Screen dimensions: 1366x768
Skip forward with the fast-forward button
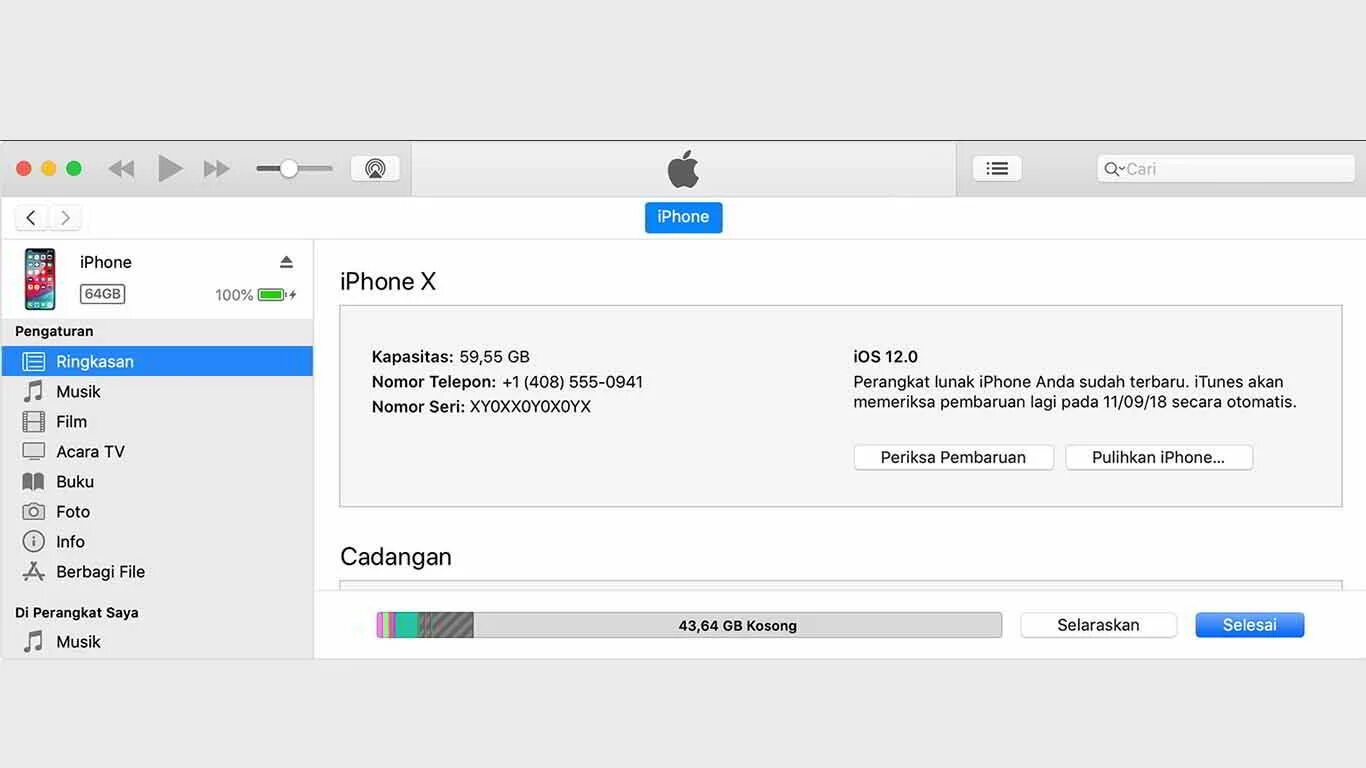(x=217, y=169)
